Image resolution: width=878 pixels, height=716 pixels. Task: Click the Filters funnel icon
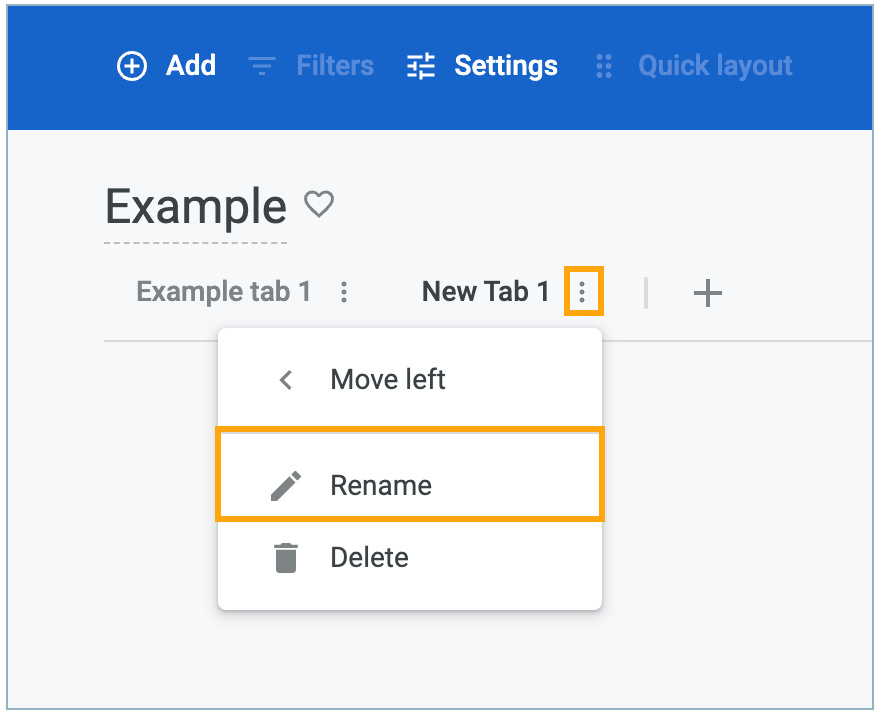click(262, 67)
